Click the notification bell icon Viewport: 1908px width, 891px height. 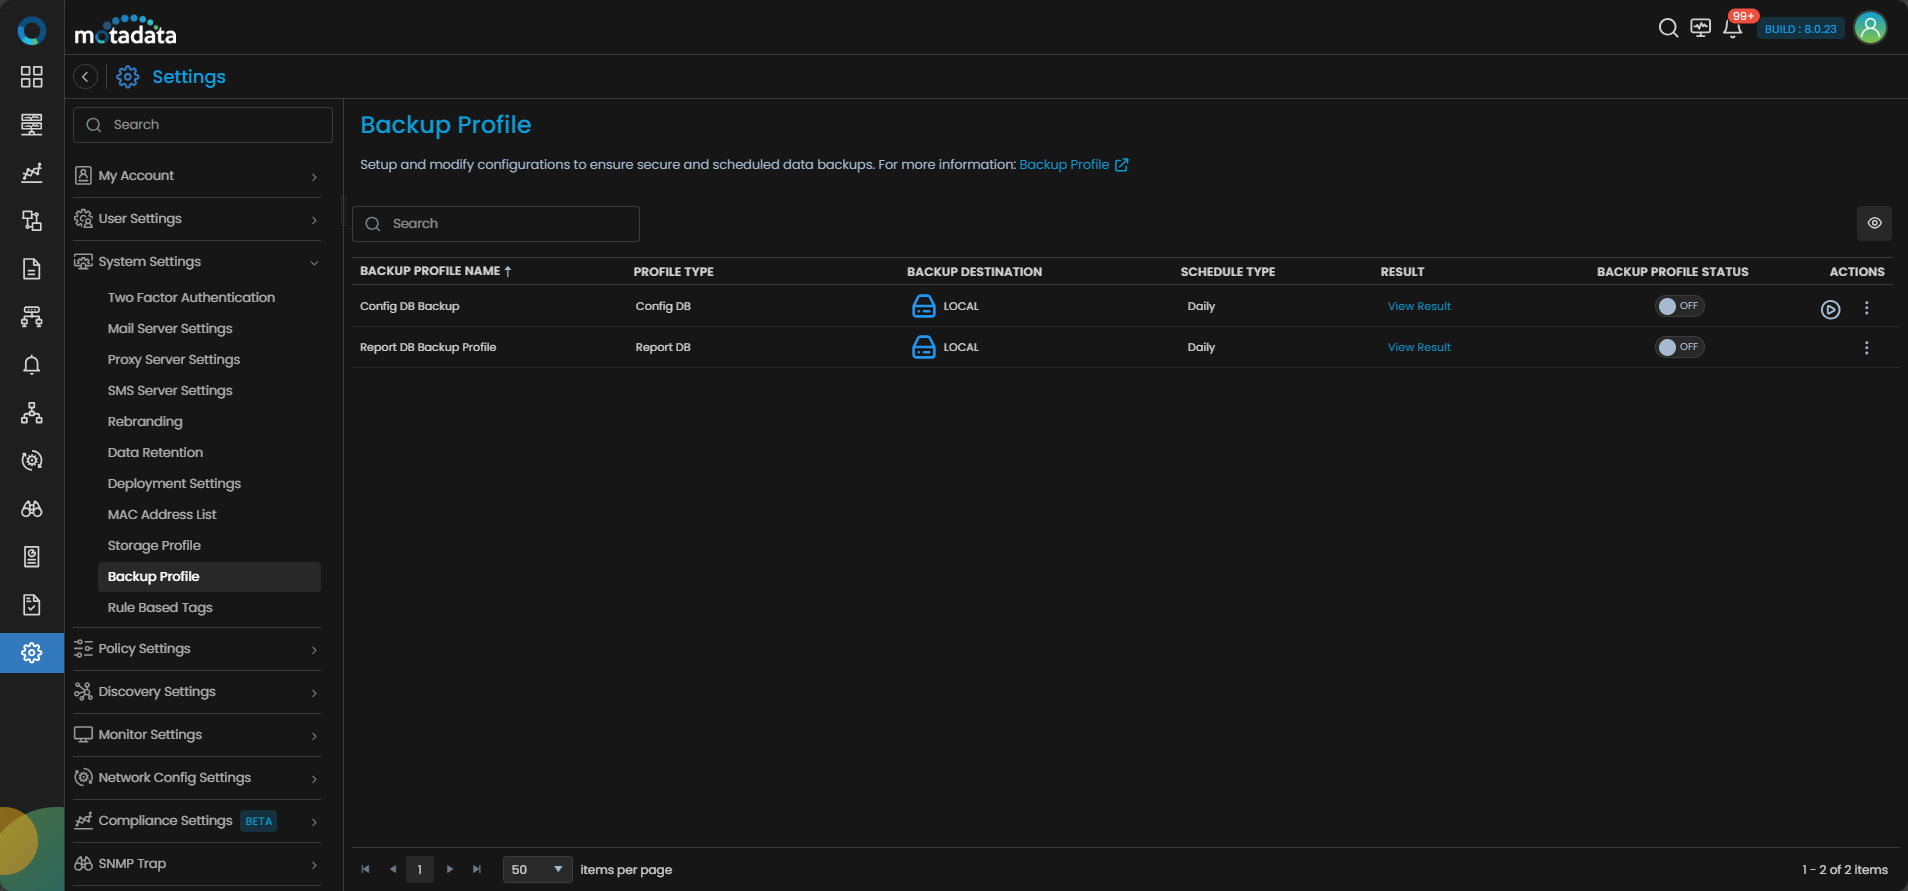click(1732, 28)
